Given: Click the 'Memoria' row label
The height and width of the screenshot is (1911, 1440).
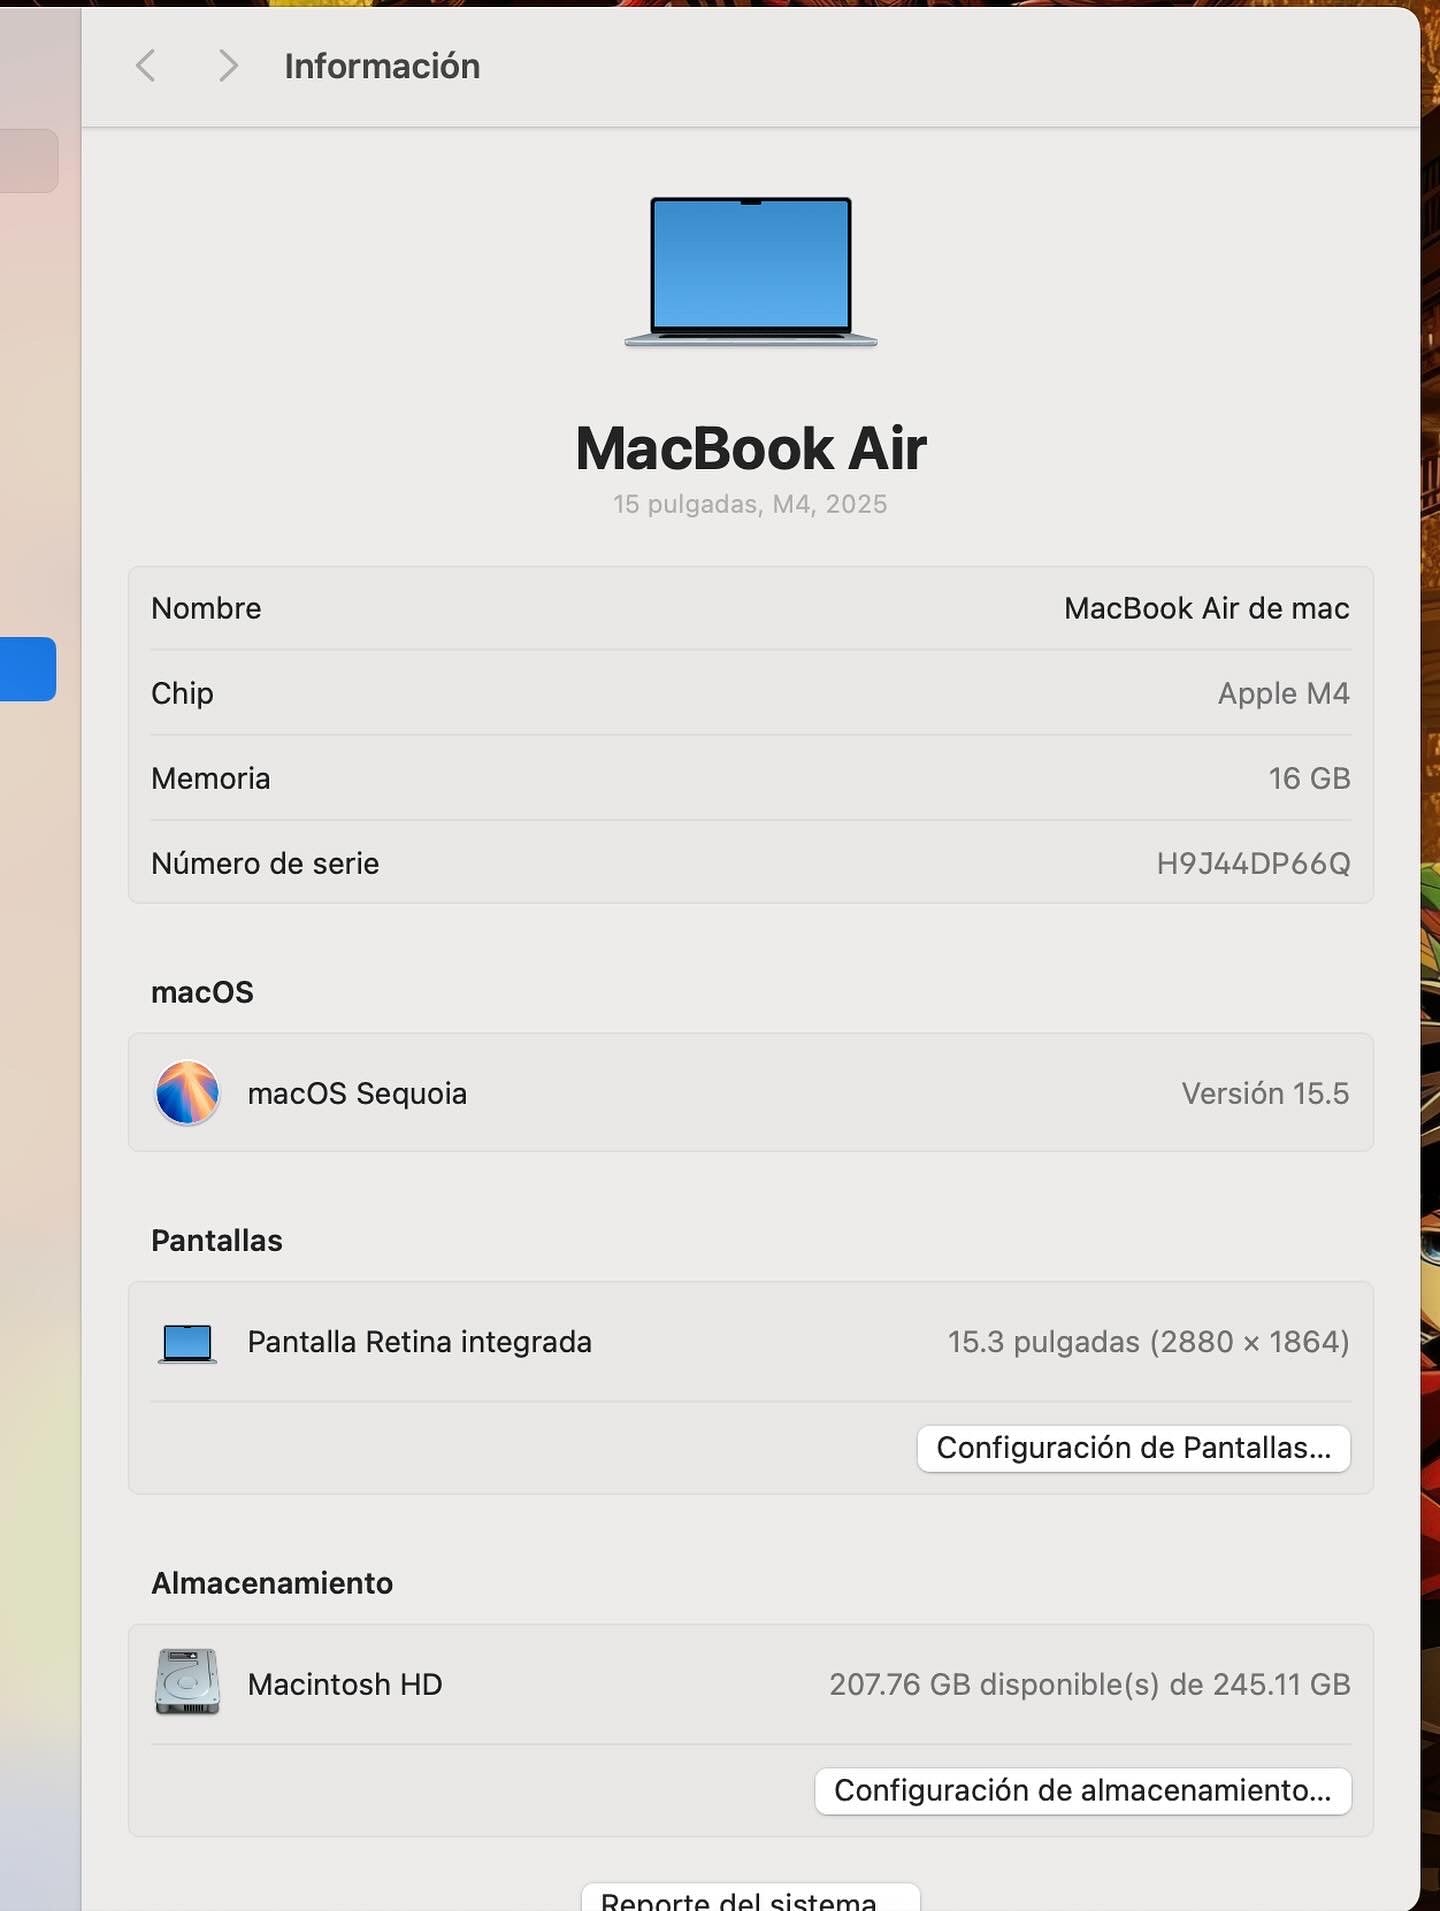Looking at the screenshot, I should [211, 778].
